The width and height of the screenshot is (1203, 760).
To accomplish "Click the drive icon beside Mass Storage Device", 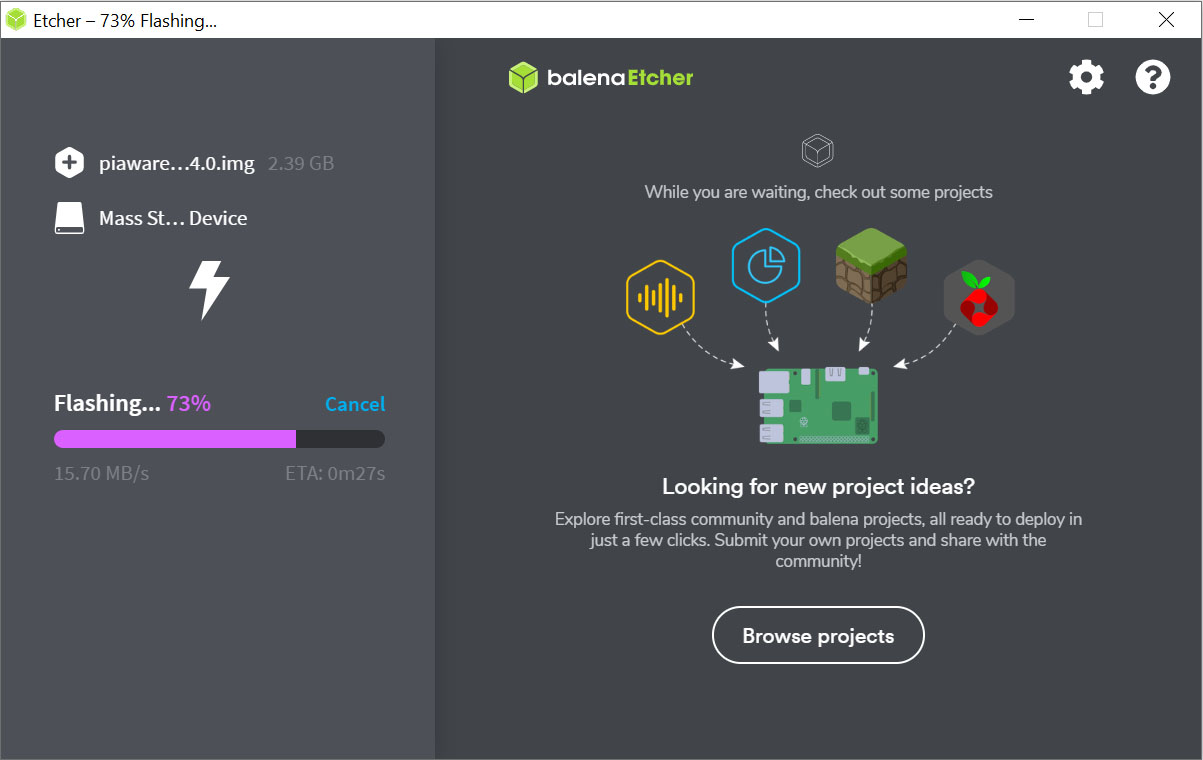I will click(x=69, y=218).
